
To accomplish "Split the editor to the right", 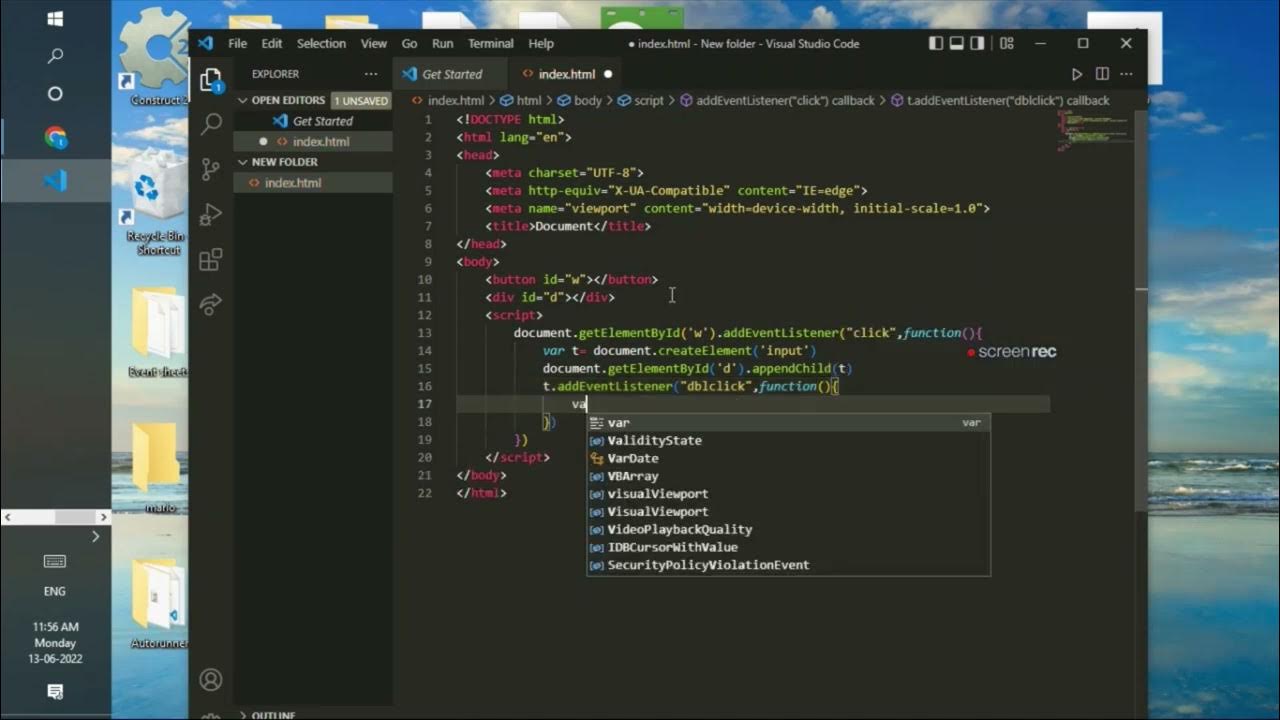I will point(1102,74).
